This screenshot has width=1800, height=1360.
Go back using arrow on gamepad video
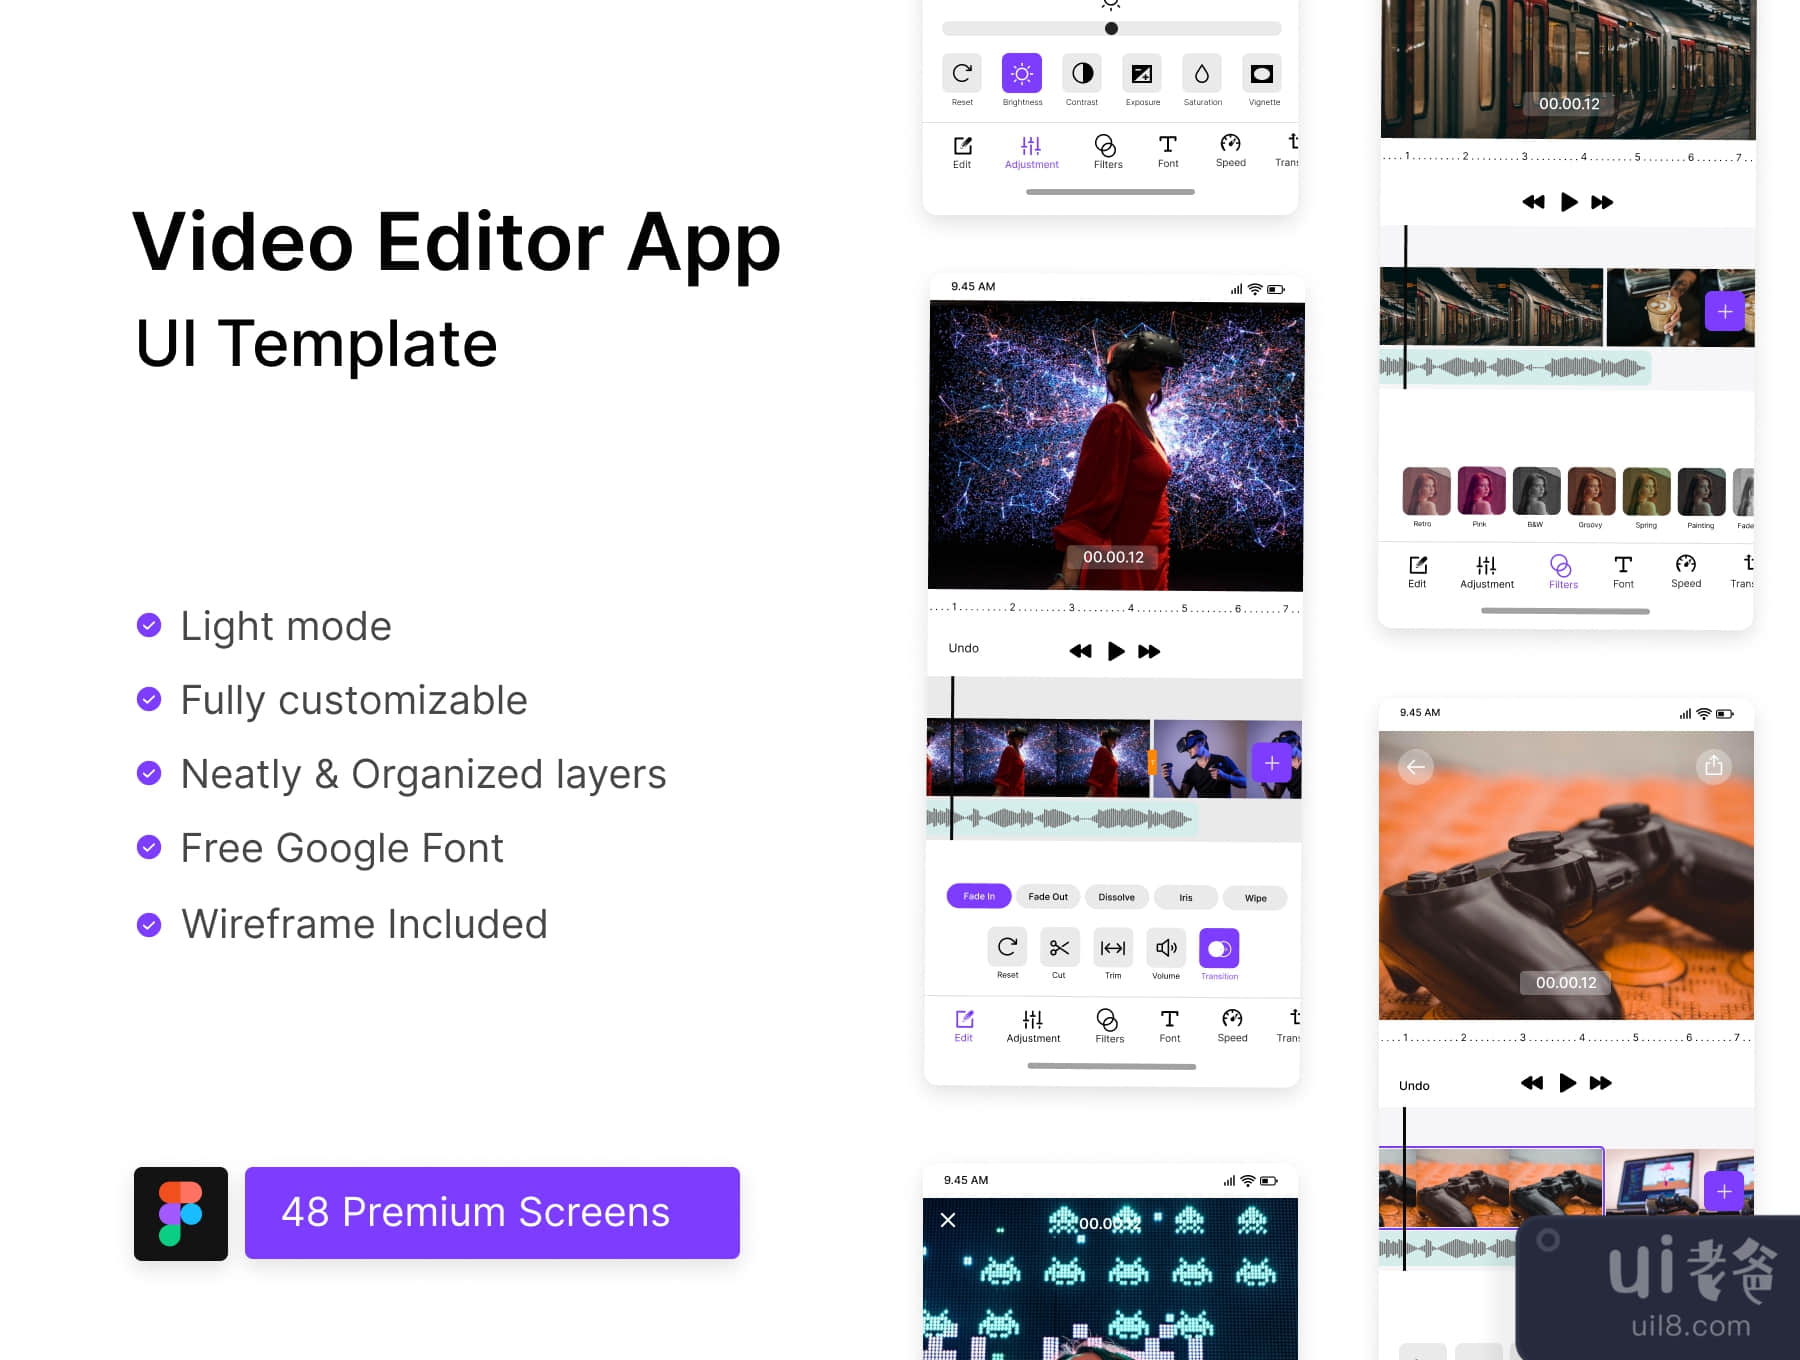(x=1415, y=767)
